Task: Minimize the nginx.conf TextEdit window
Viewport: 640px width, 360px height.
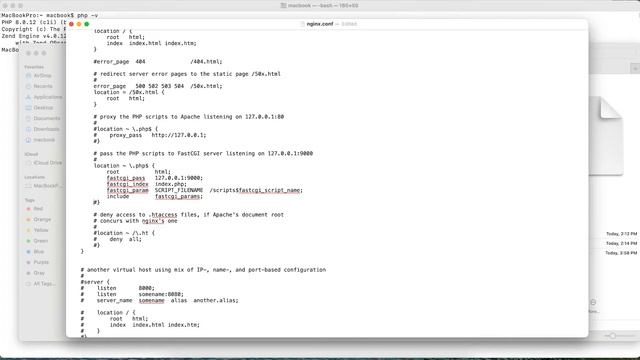Action: click(x=79, y=24)
